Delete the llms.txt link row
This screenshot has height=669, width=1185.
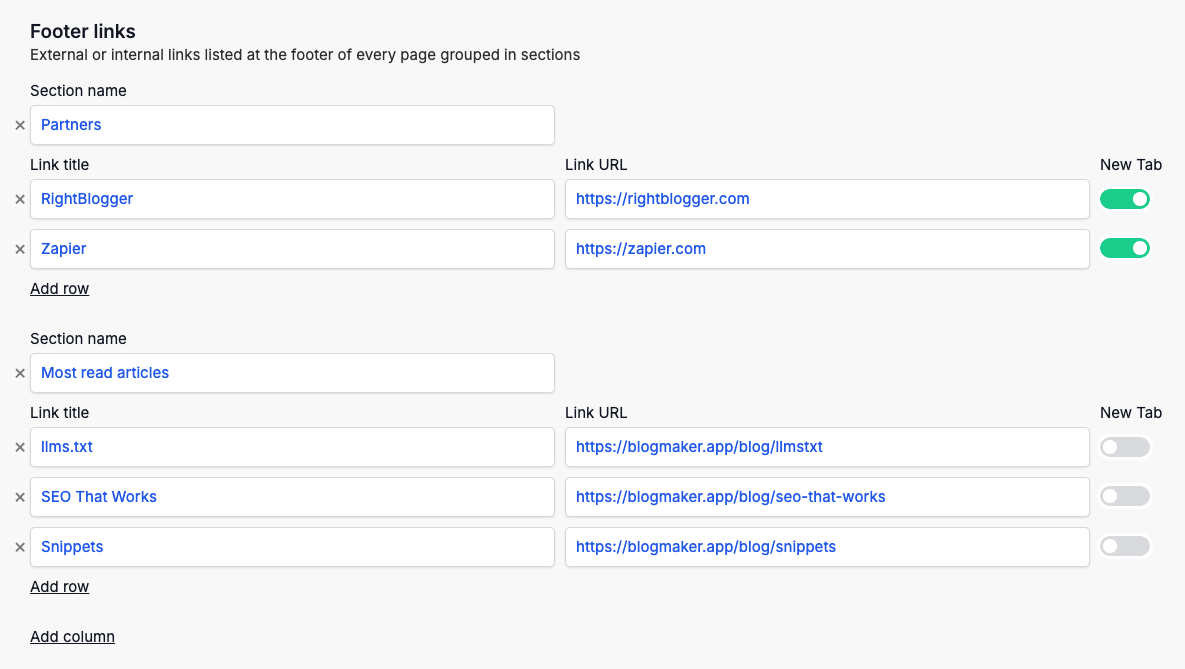20,447
